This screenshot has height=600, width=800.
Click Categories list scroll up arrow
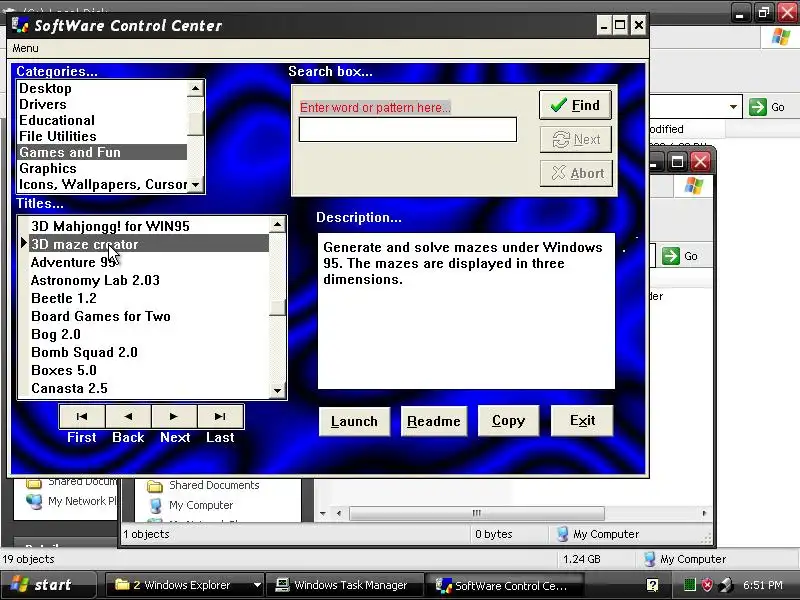tap(195, 89)
